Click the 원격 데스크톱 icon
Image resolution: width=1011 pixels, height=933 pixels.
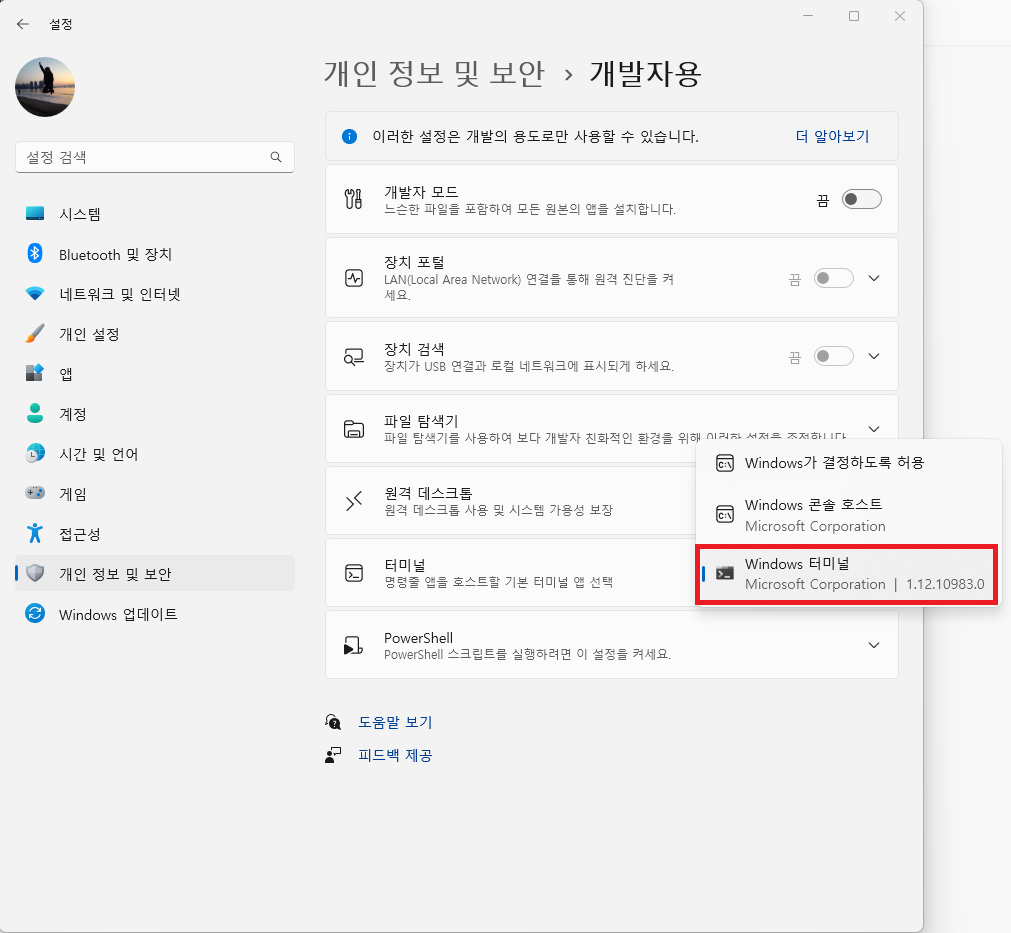354,501
